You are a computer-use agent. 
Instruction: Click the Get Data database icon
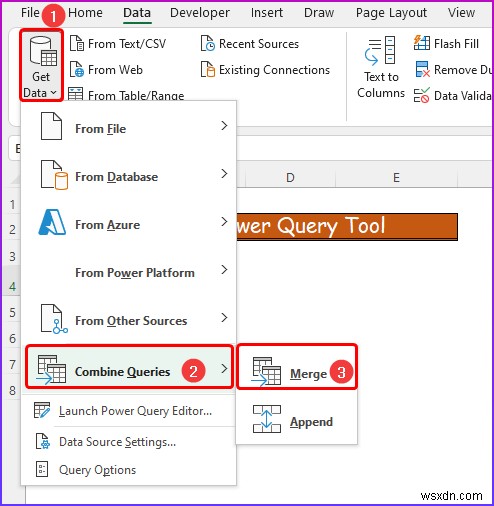43,52
